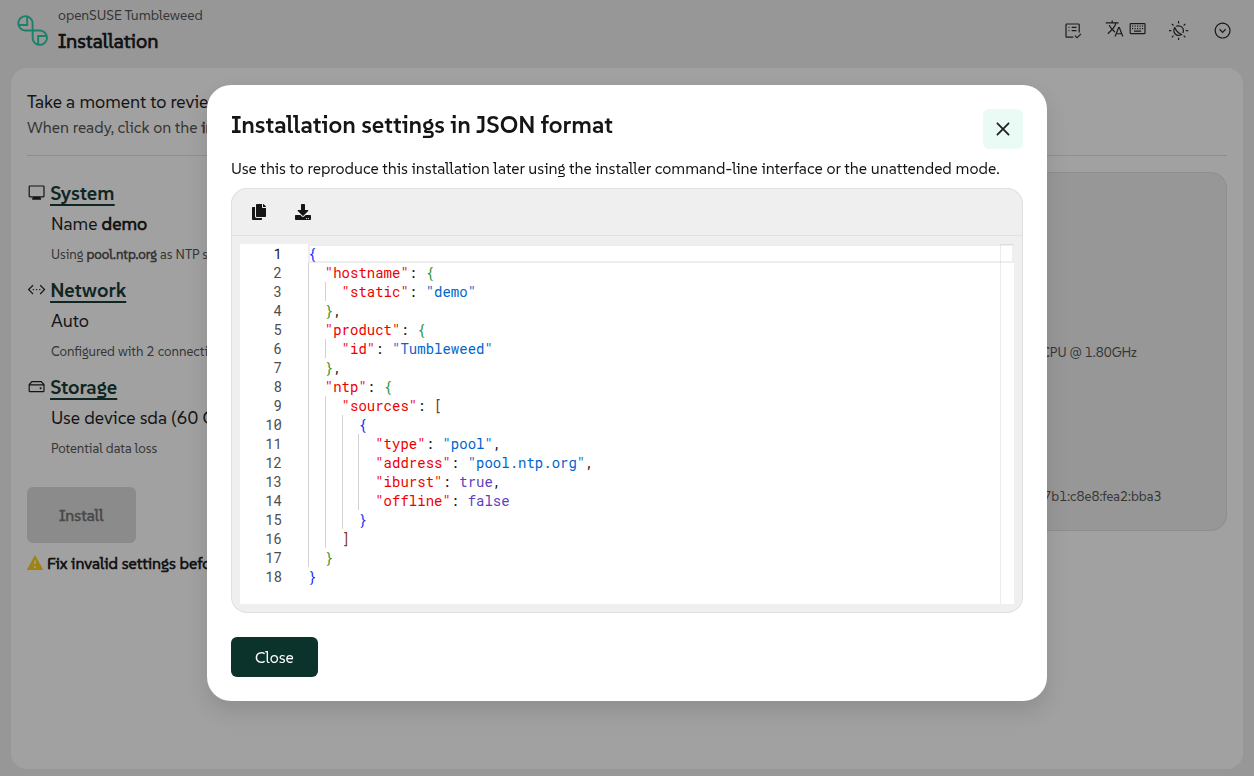The width and height of the screenshot is (1254, 776).
Task: Click the "sources" key in JSON
Action: point(380,406)
